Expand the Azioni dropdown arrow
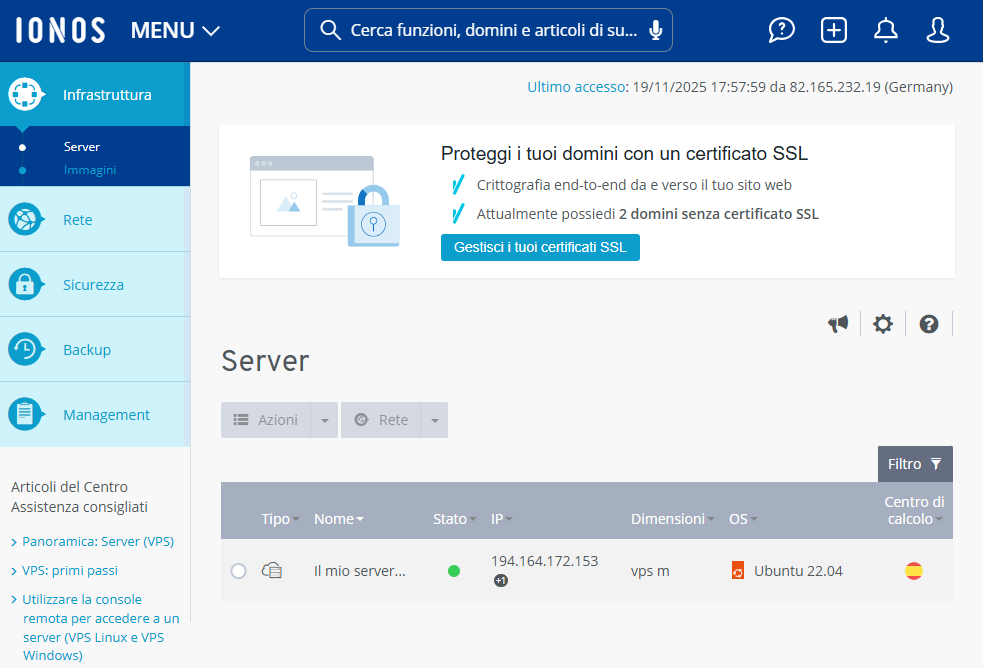The height and width of the screenshot is (668, 983). [x=325, y=419]
